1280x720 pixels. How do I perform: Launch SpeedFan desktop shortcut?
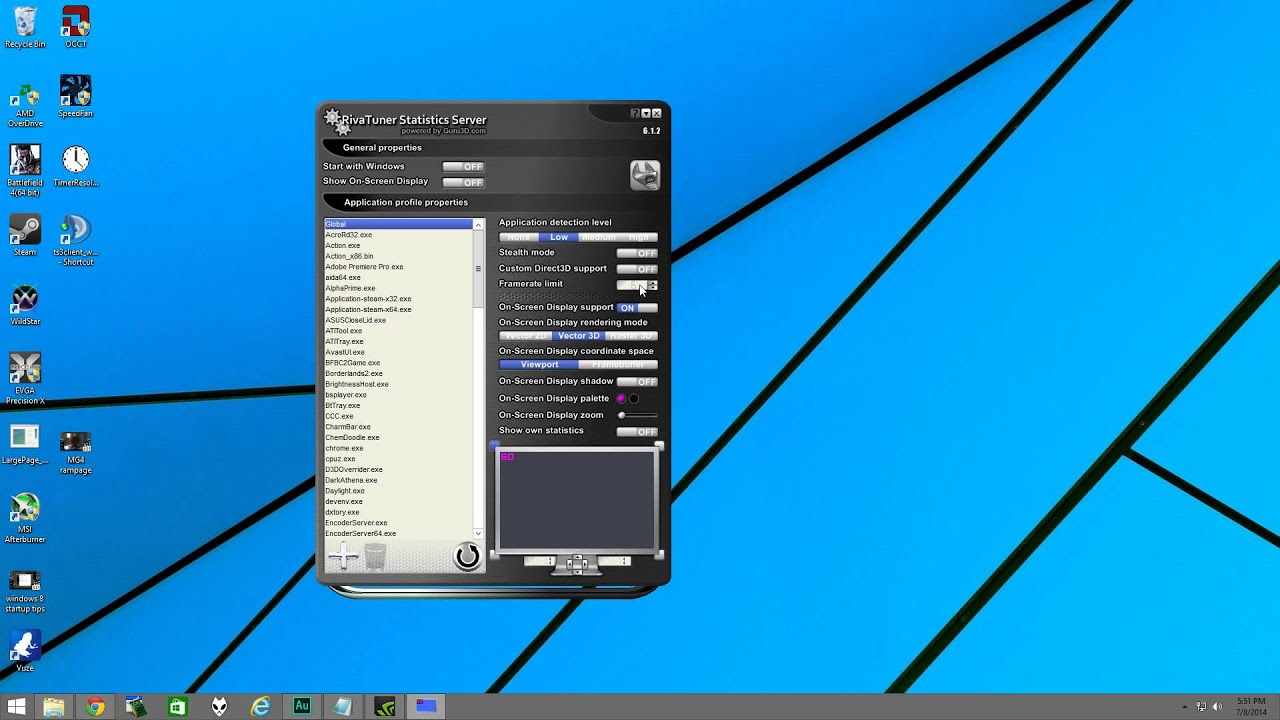click(x=76, y=96)
